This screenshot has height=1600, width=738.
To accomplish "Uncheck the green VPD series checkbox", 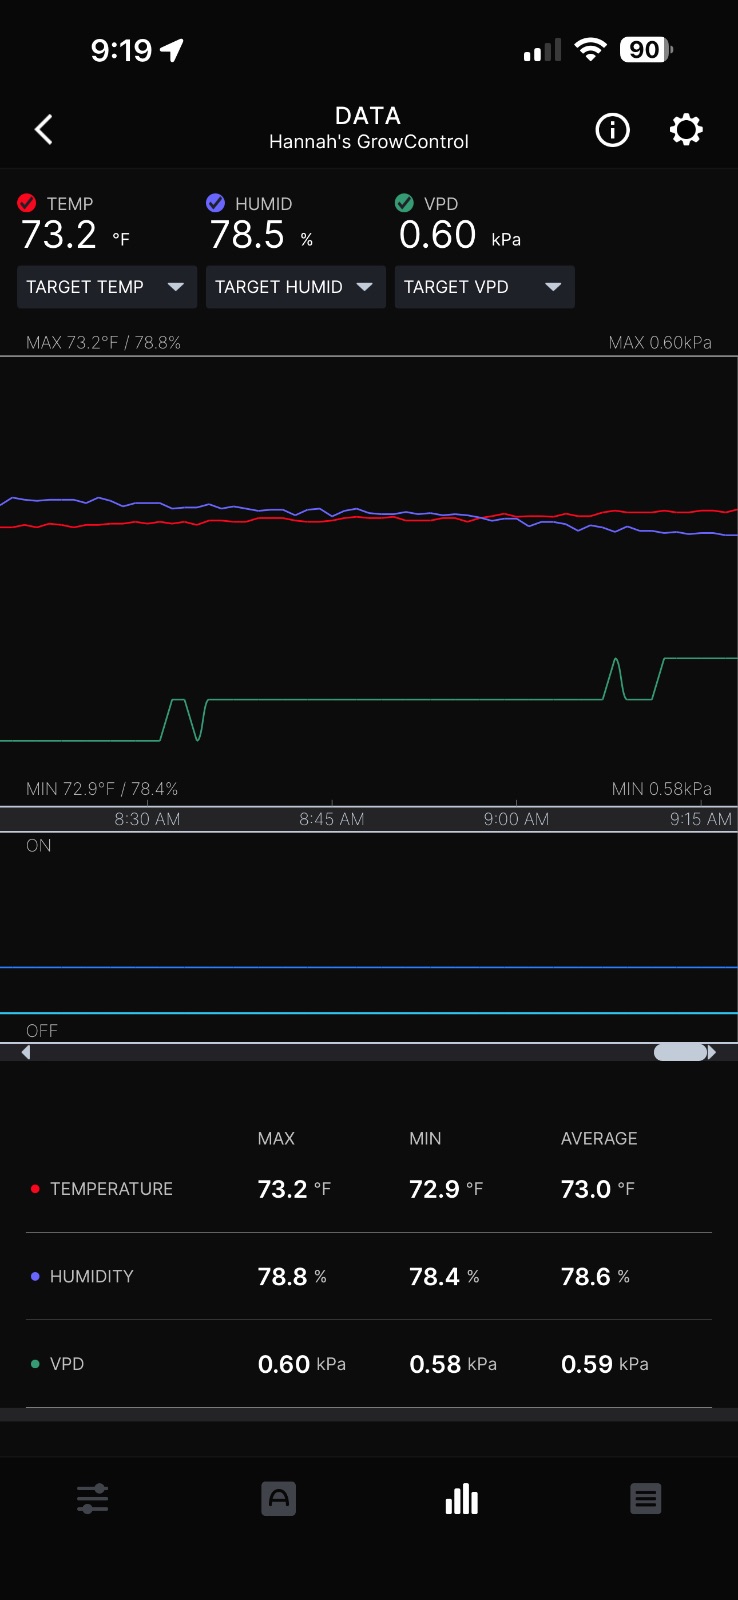I will 404,203.
